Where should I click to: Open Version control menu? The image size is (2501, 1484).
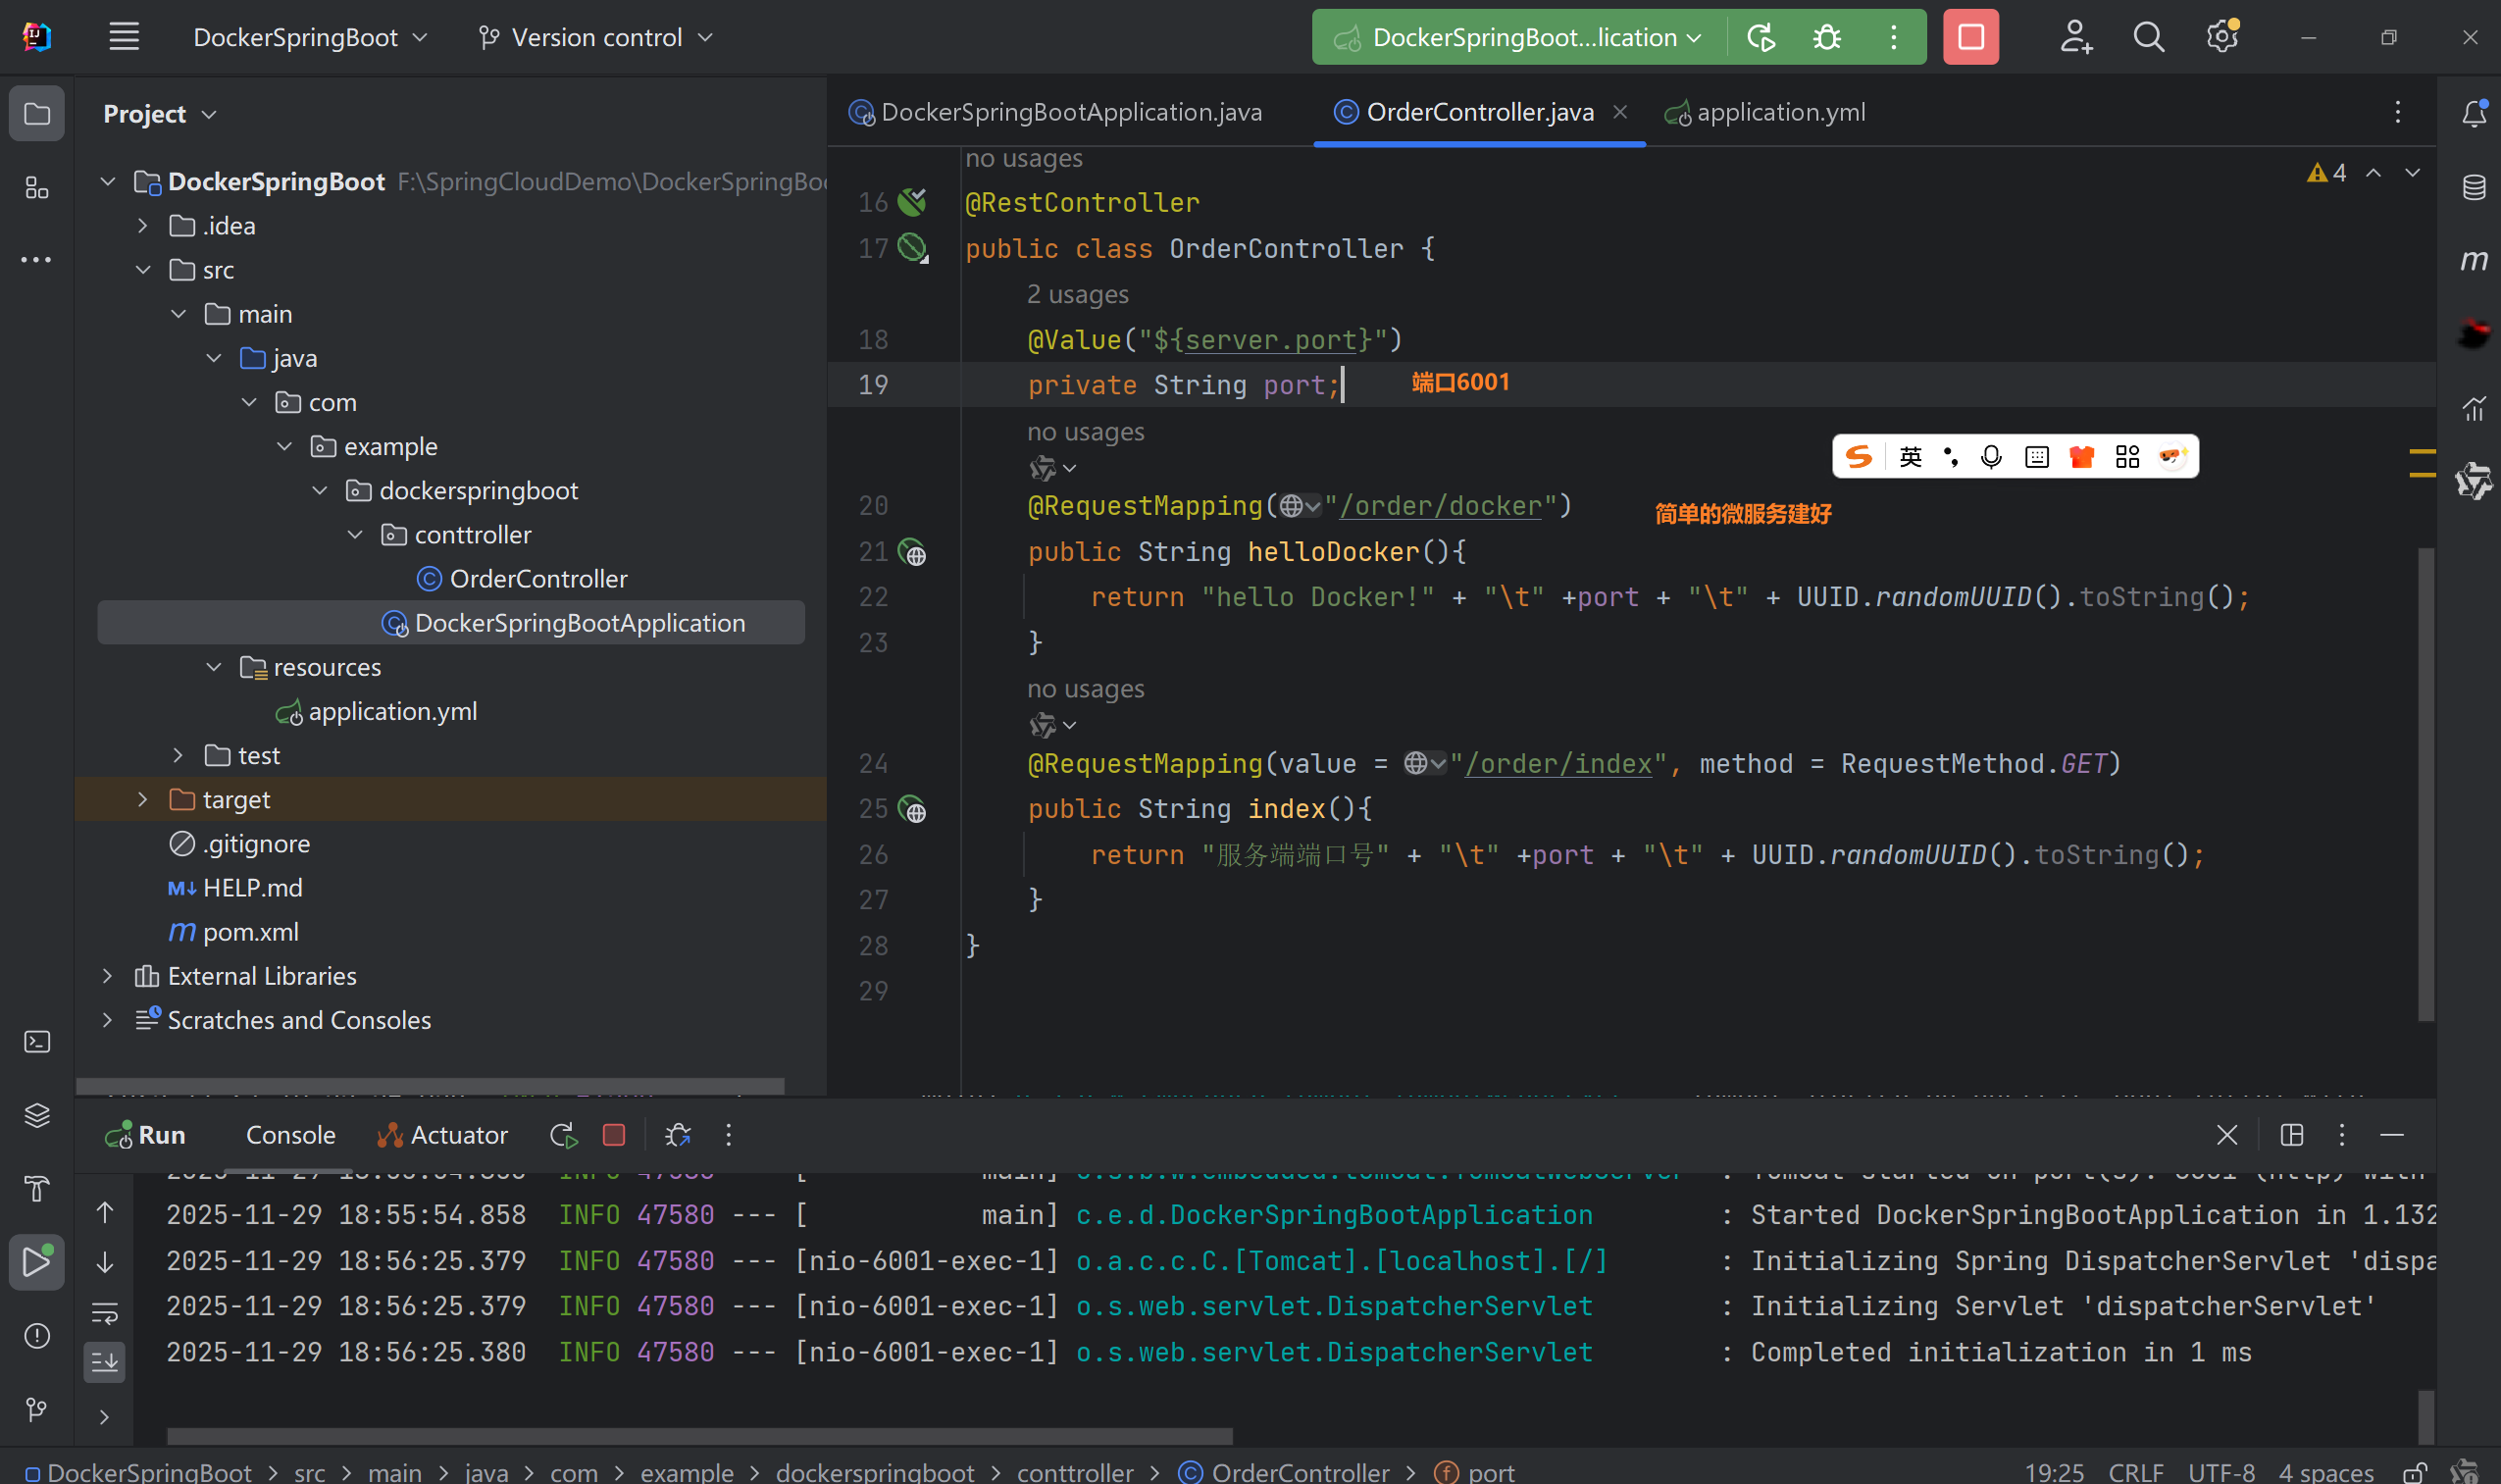[x=596, y=37]
